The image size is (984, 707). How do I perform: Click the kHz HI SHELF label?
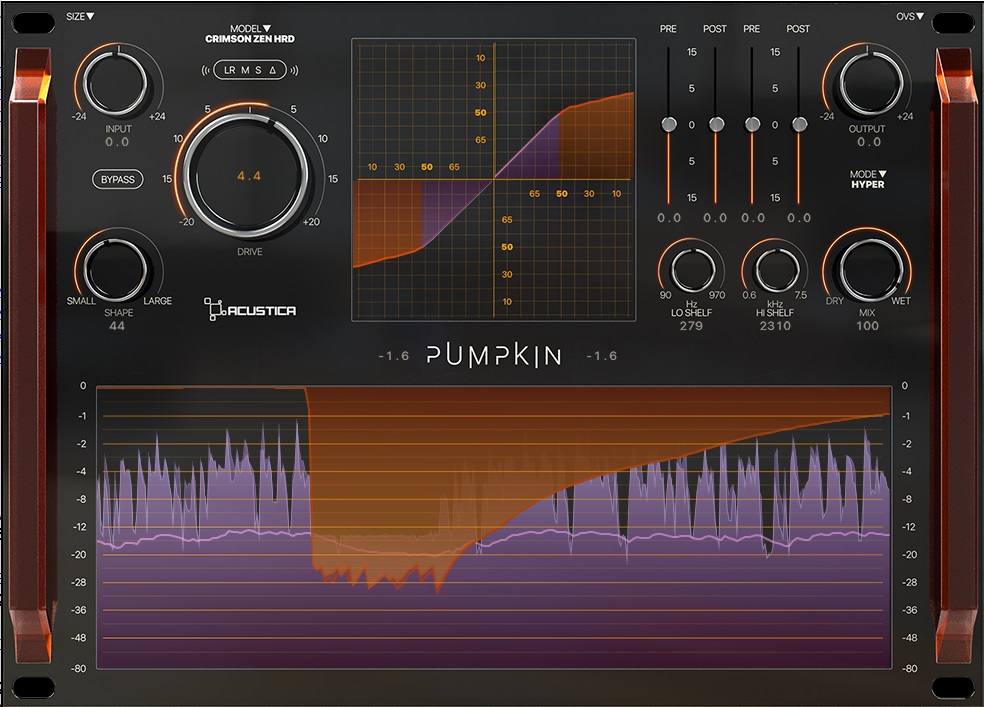tap(775, 308)
